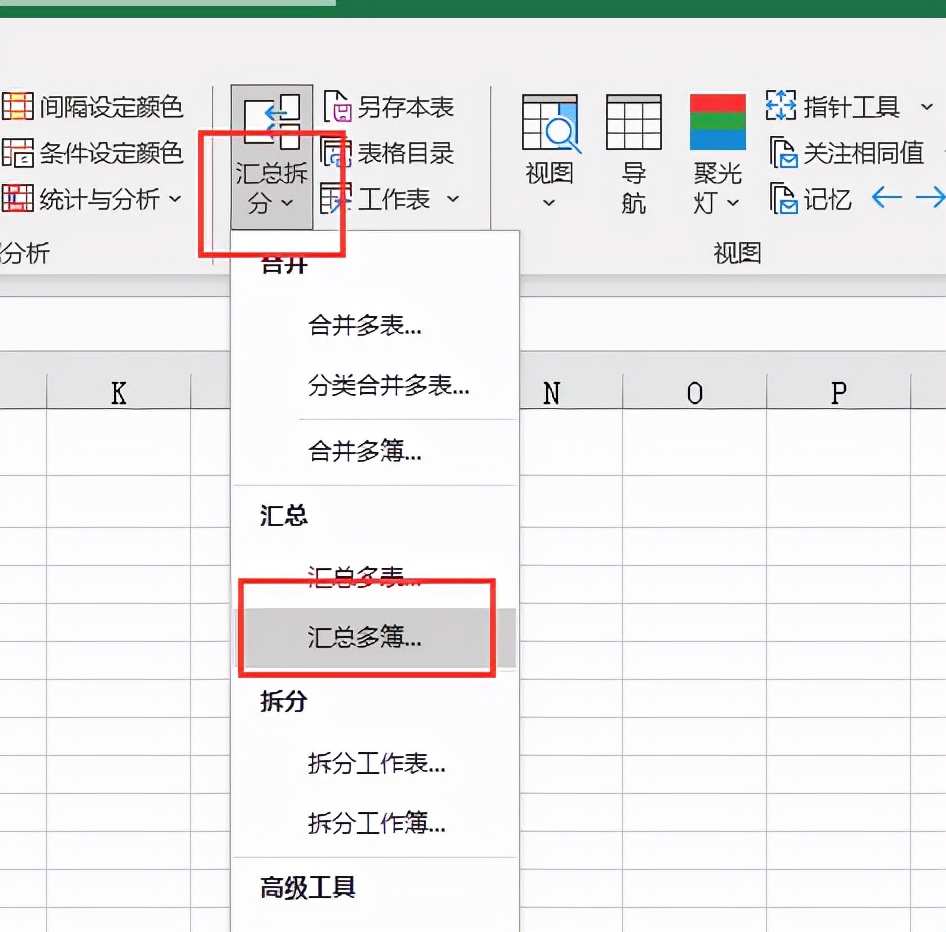The image size is (946, 932).
Task: Open the 条件设定颜色 tool
Action: point(92,153)
